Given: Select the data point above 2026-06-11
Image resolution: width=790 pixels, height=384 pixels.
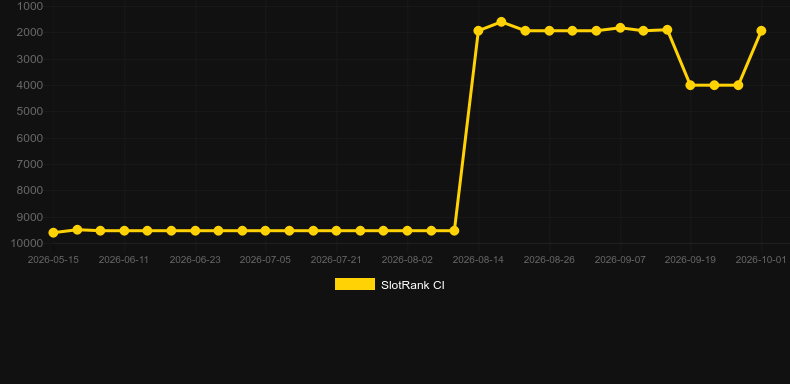Looking at the screenshot, I should click(x=124, y=231).
